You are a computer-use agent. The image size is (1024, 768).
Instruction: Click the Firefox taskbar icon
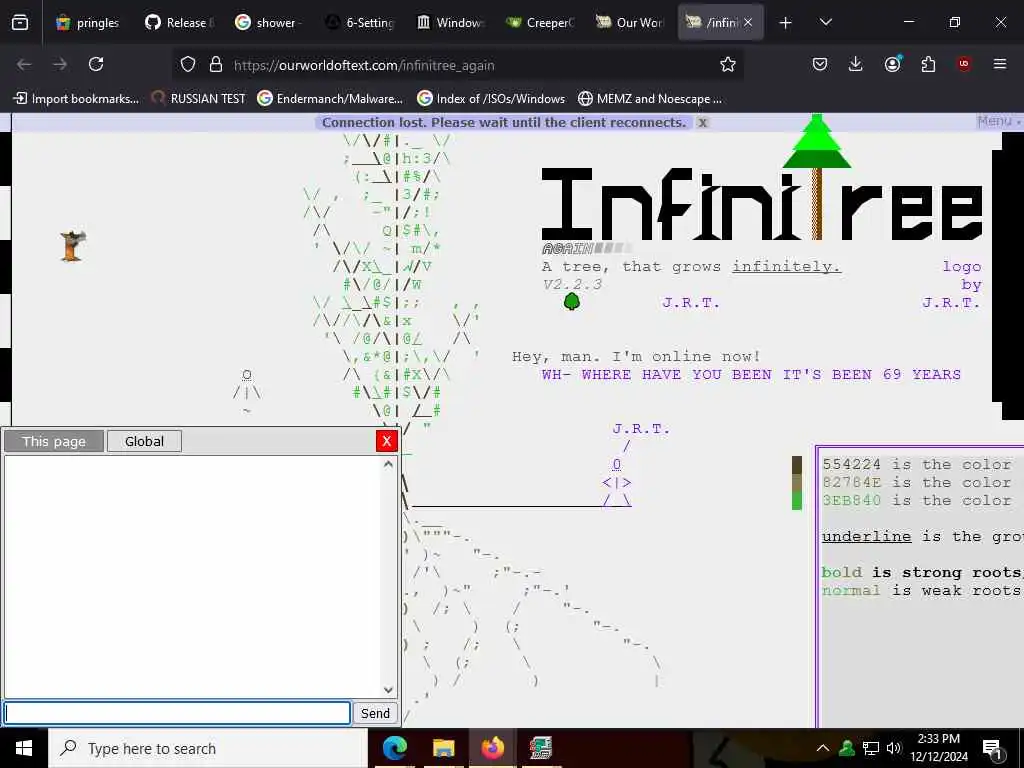(492, 748)
